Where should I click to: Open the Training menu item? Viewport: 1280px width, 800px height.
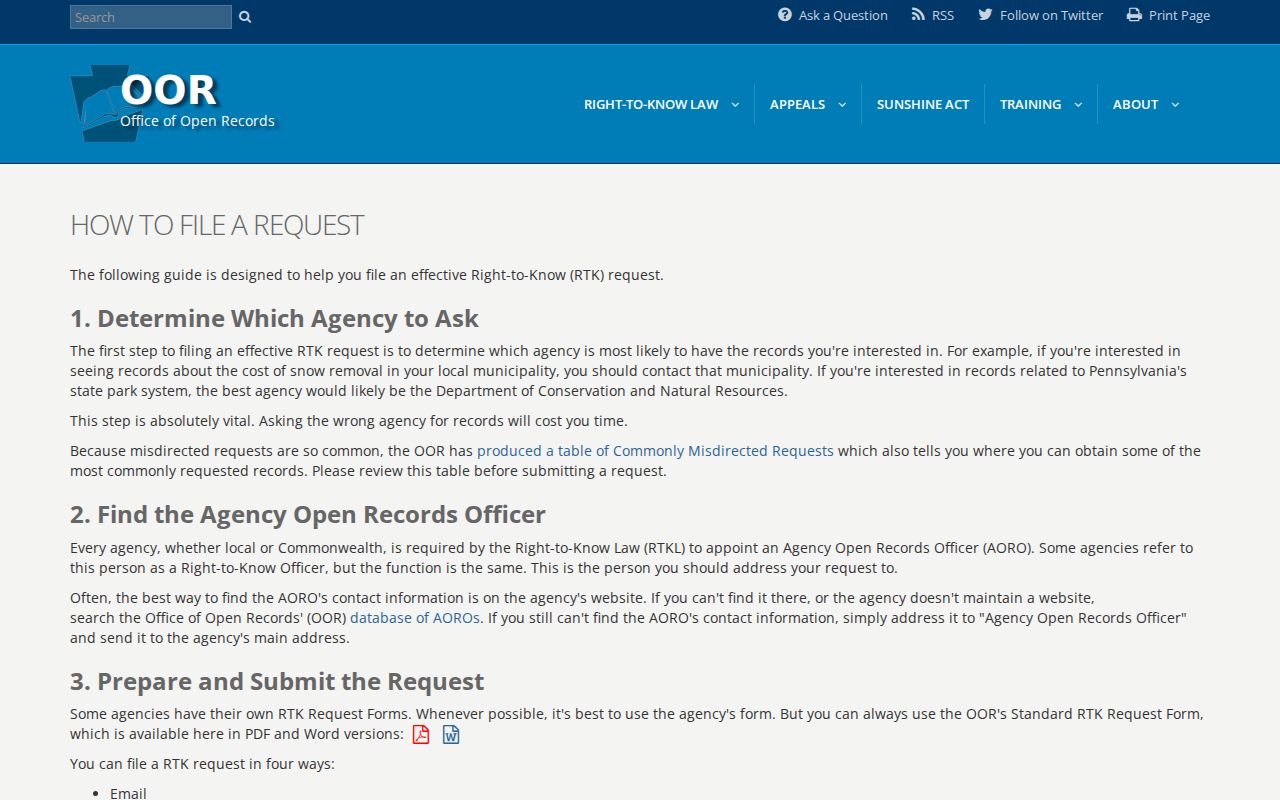pyautogui.click(x=1030, y=104)
